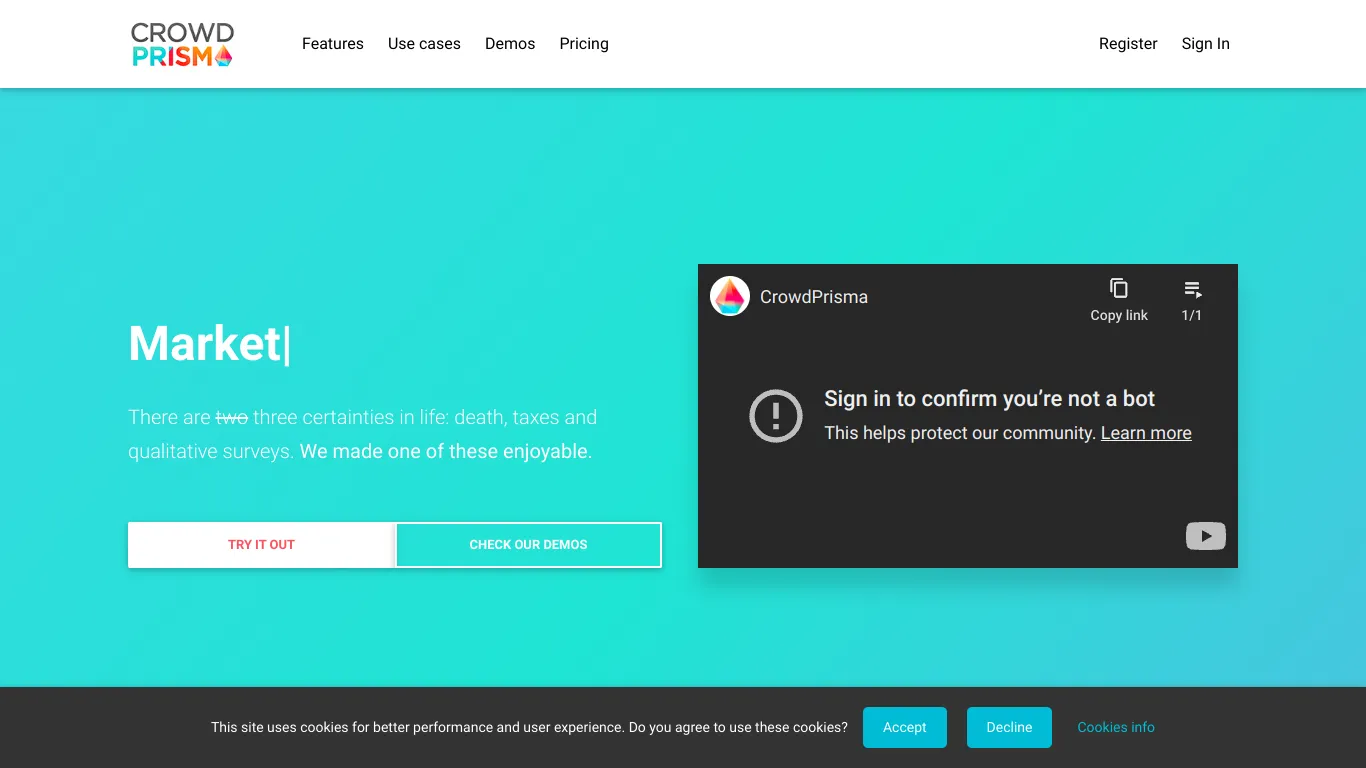Click the exclamation warning icon in video
The image size is (1366, 768).
[776, 415]
